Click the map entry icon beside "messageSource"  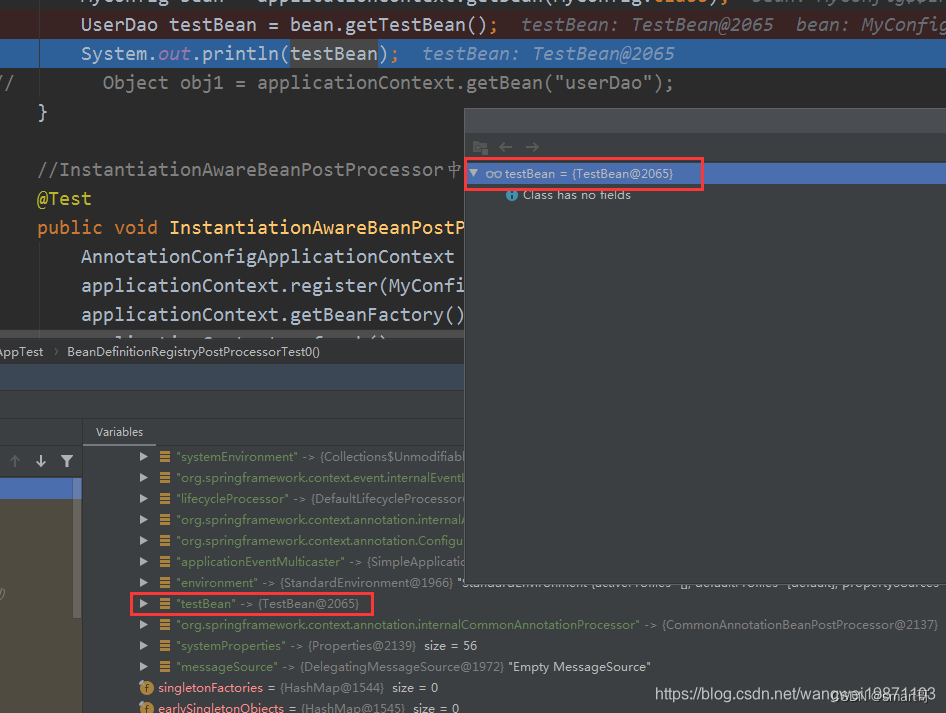[164, 667]
